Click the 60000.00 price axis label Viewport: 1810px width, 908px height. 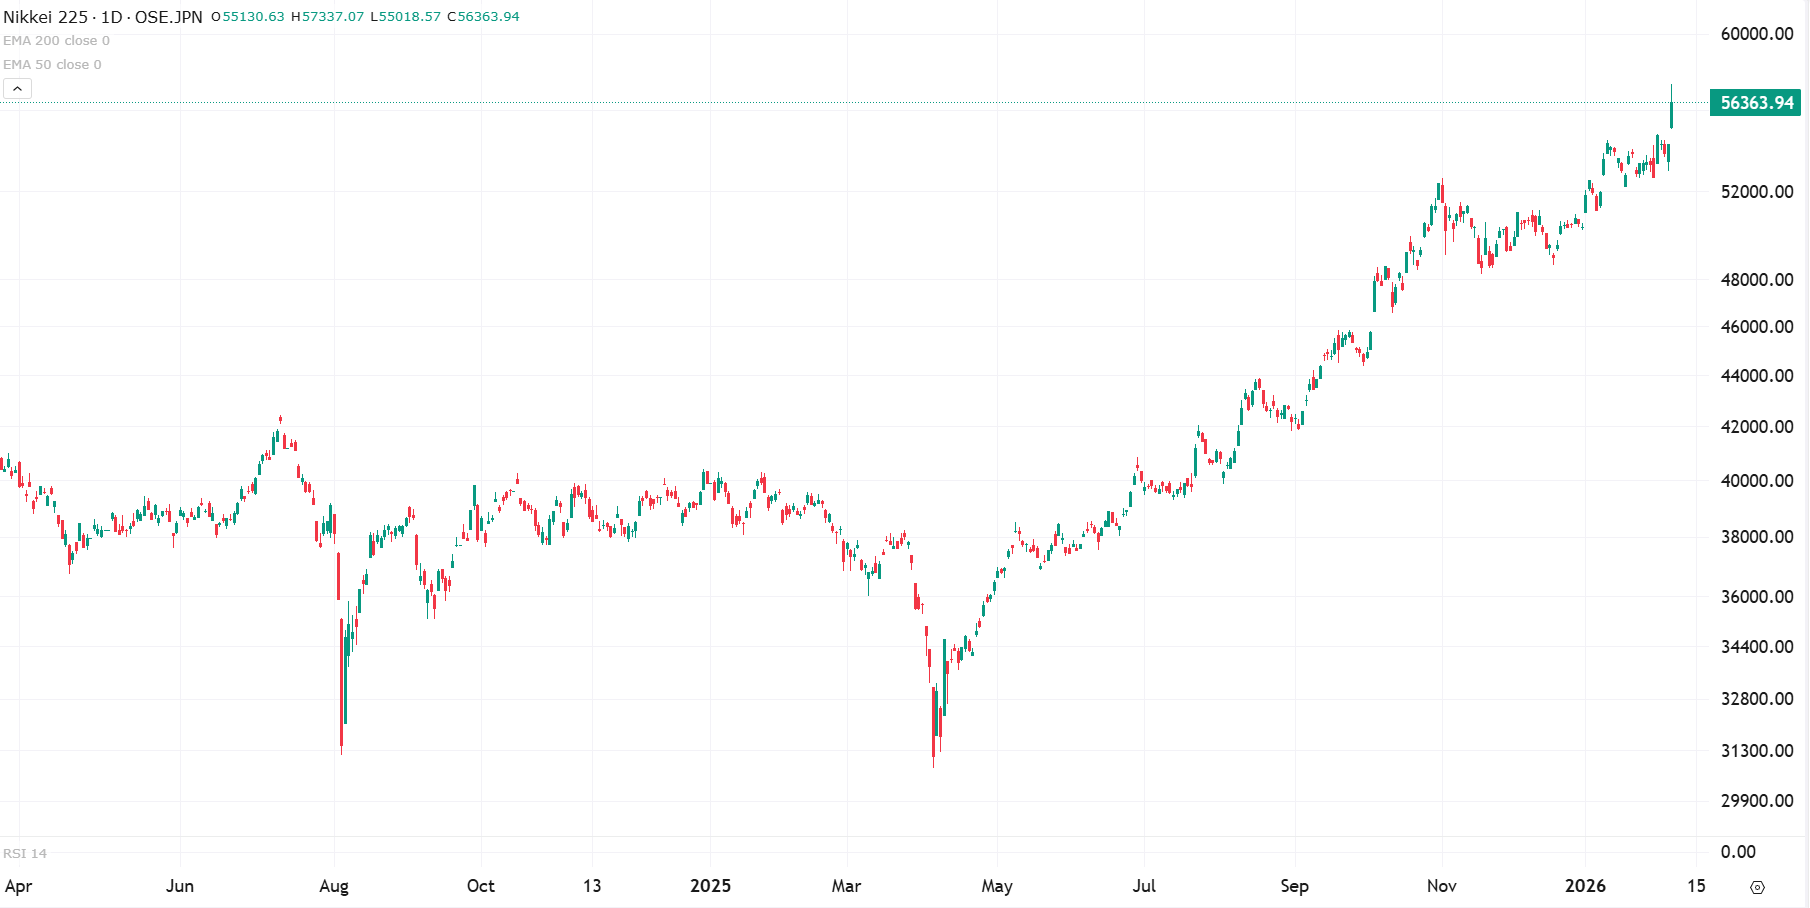click(x=1756, y=34)
